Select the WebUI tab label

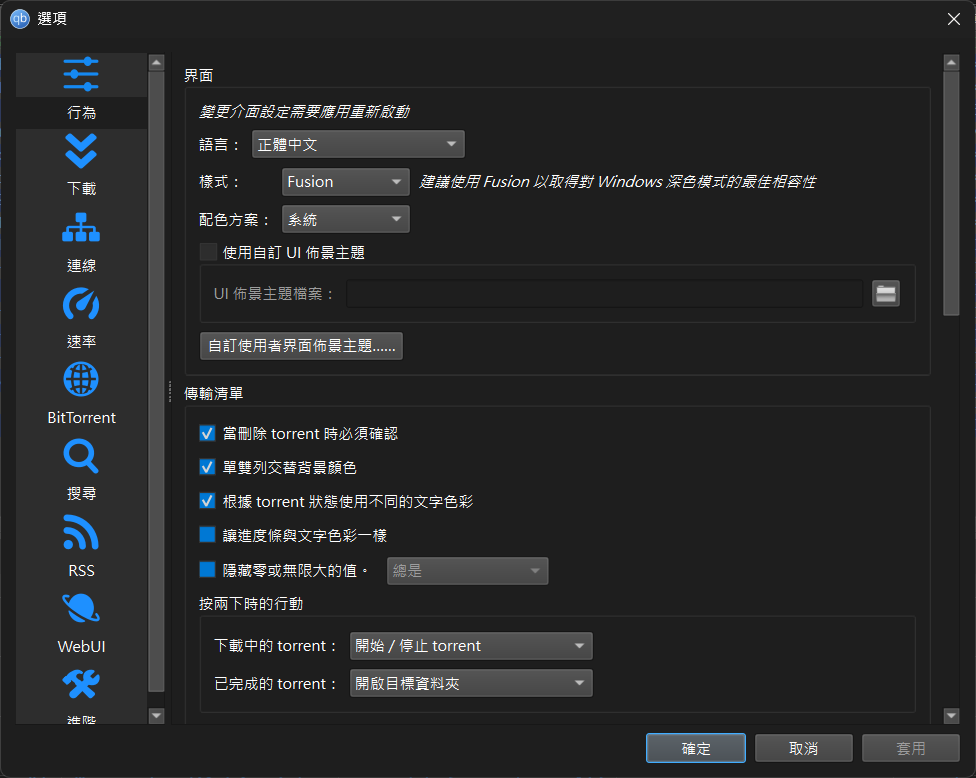point(81,647)
